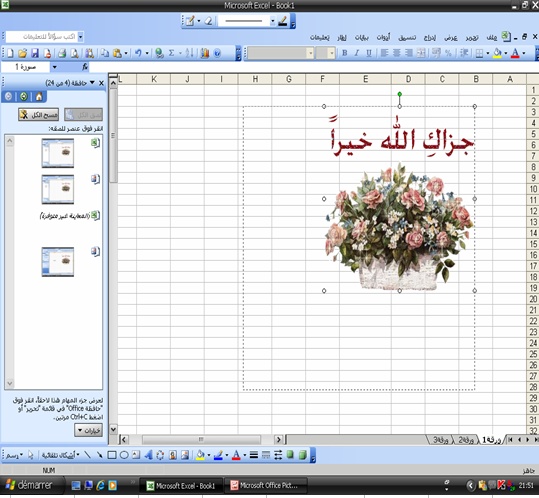The image size is (539, 498).
Task: Select the Rectangle shape in drawing toolbar
Action: [x=112, y=455]
